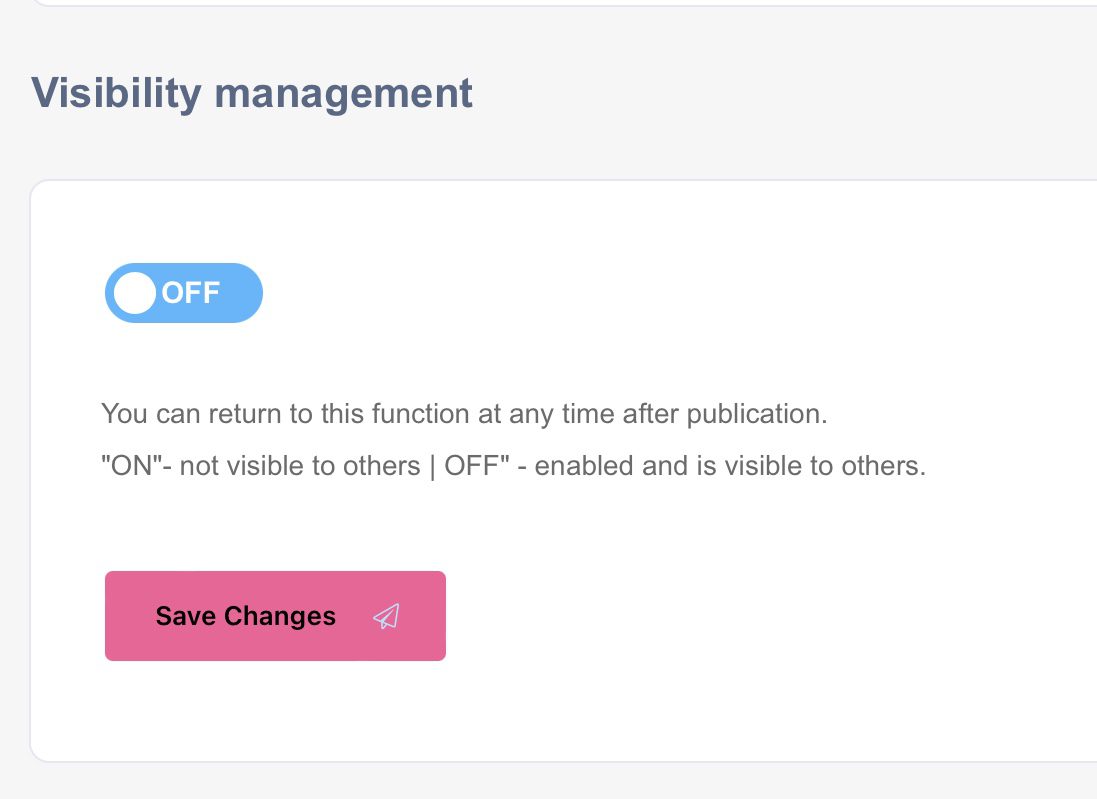Click empty area of the white settings card

700,595
